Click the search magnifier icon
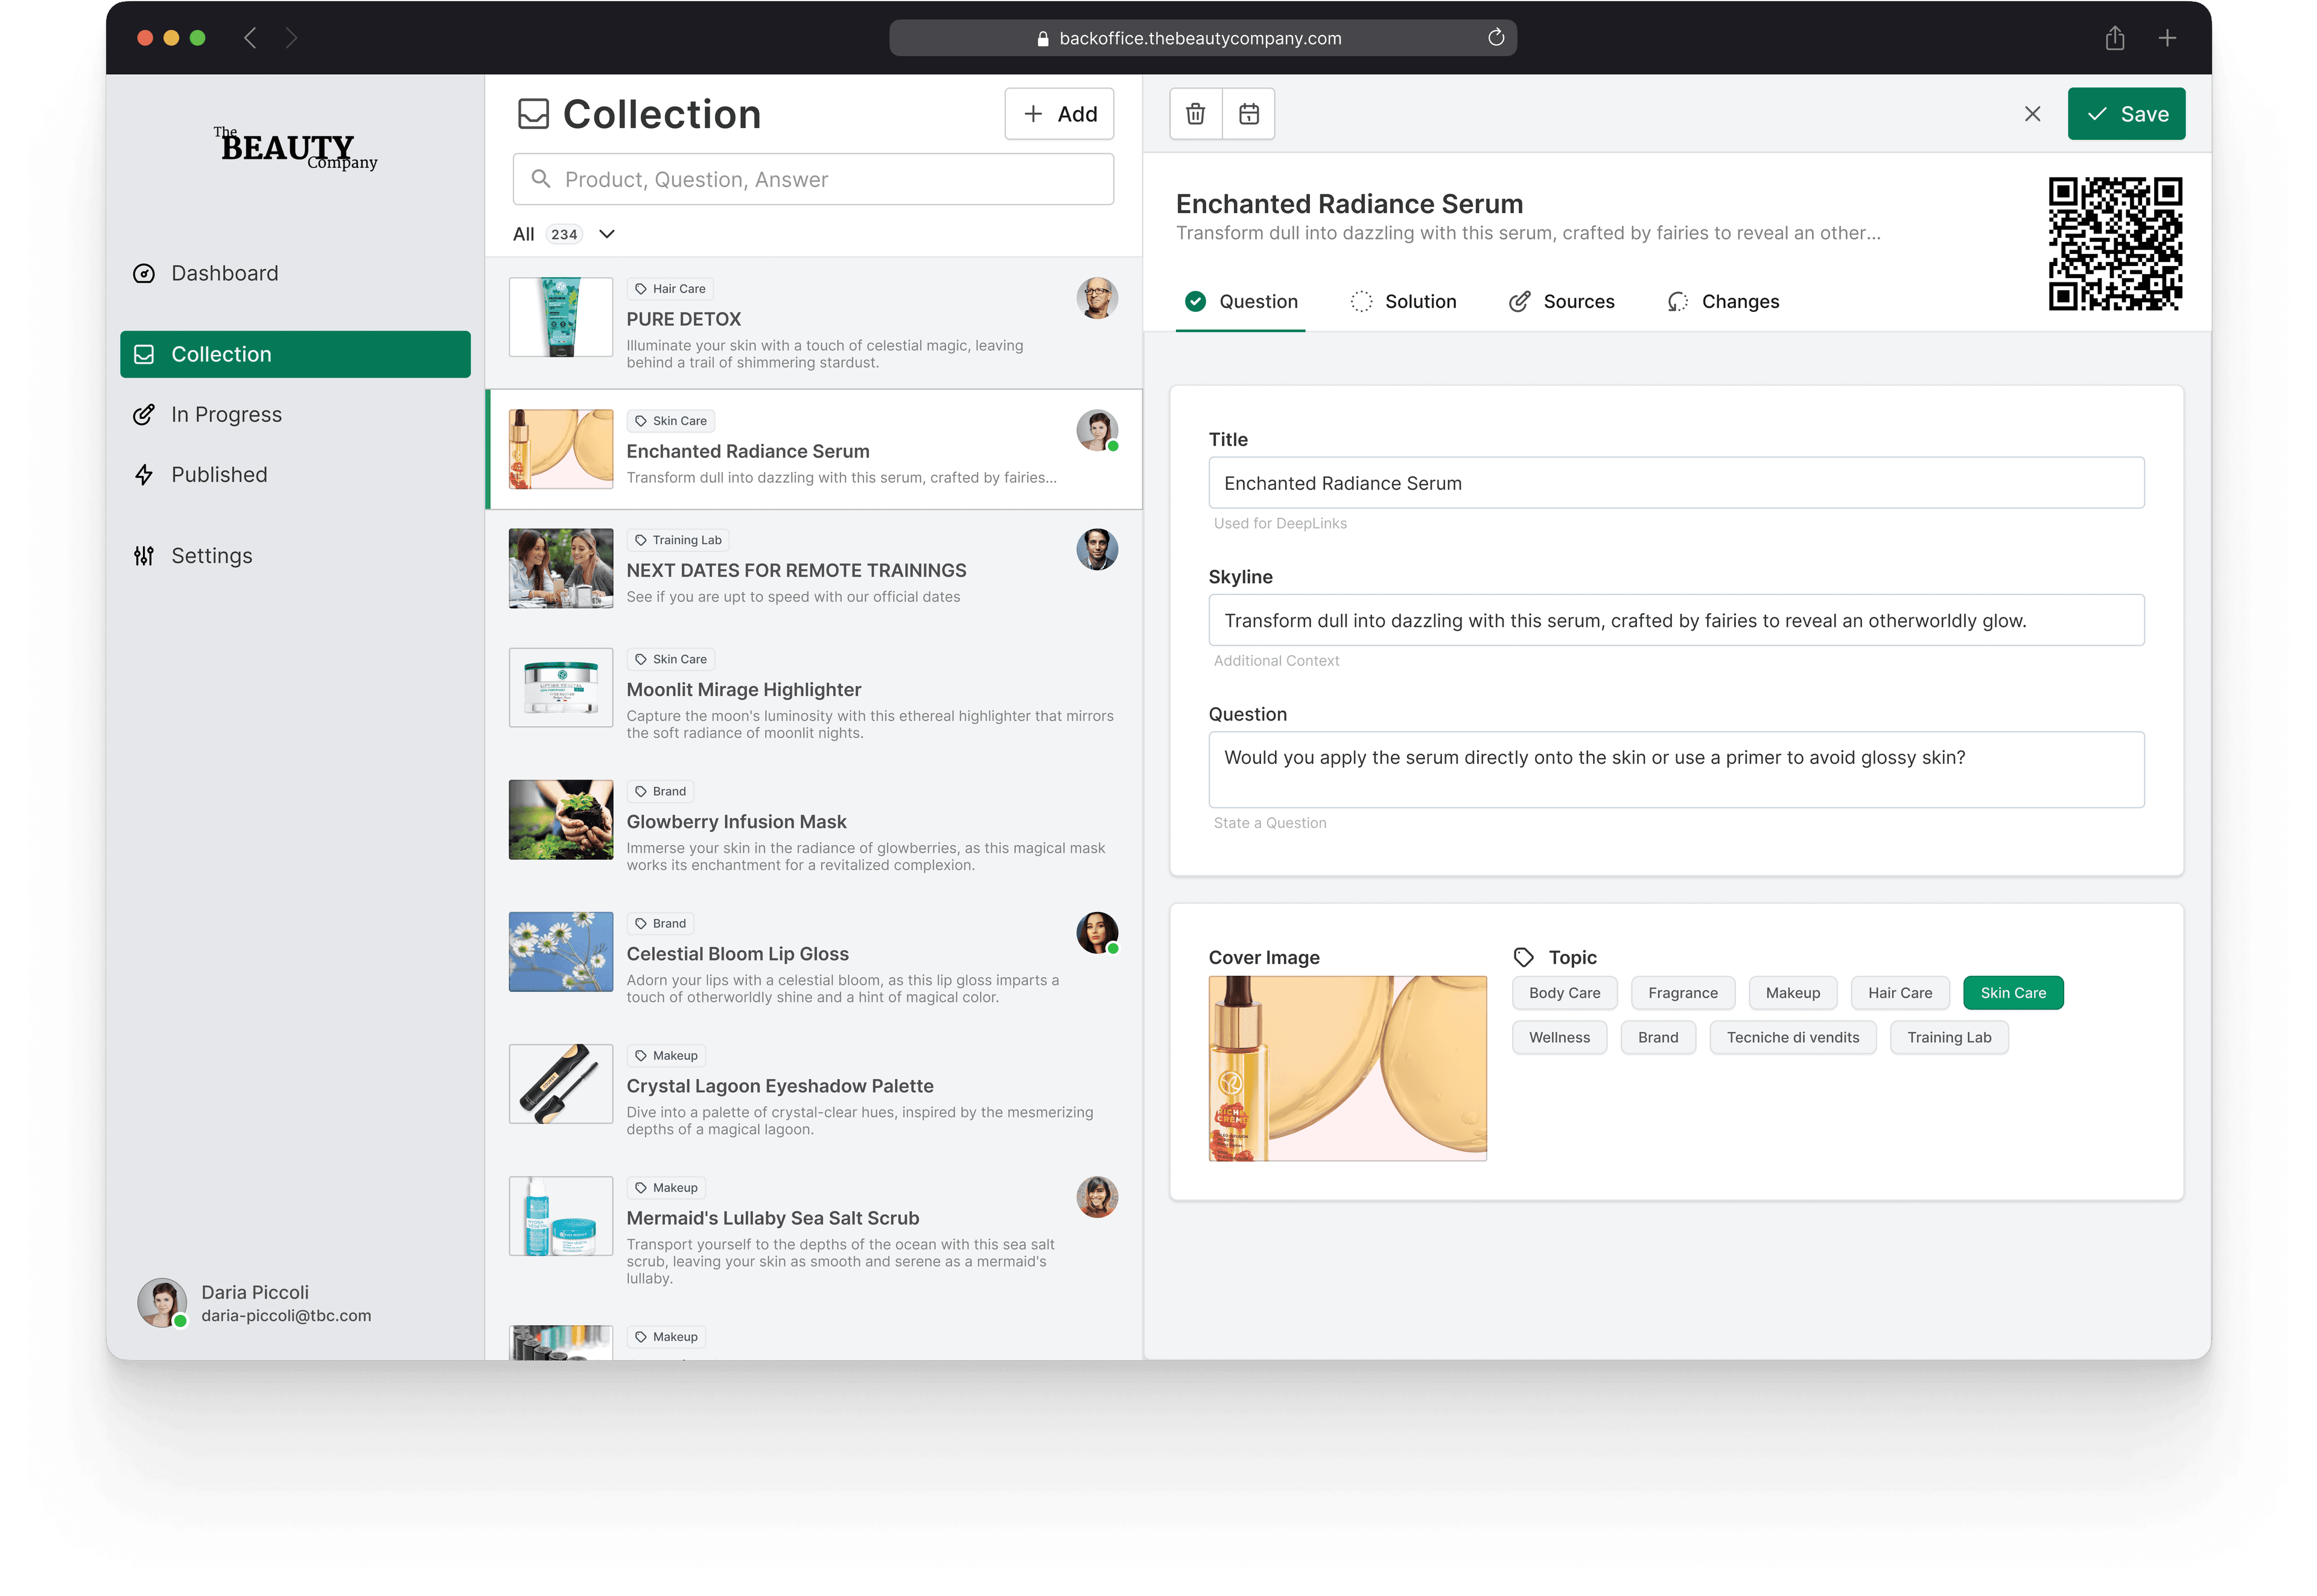 (541, 179)
